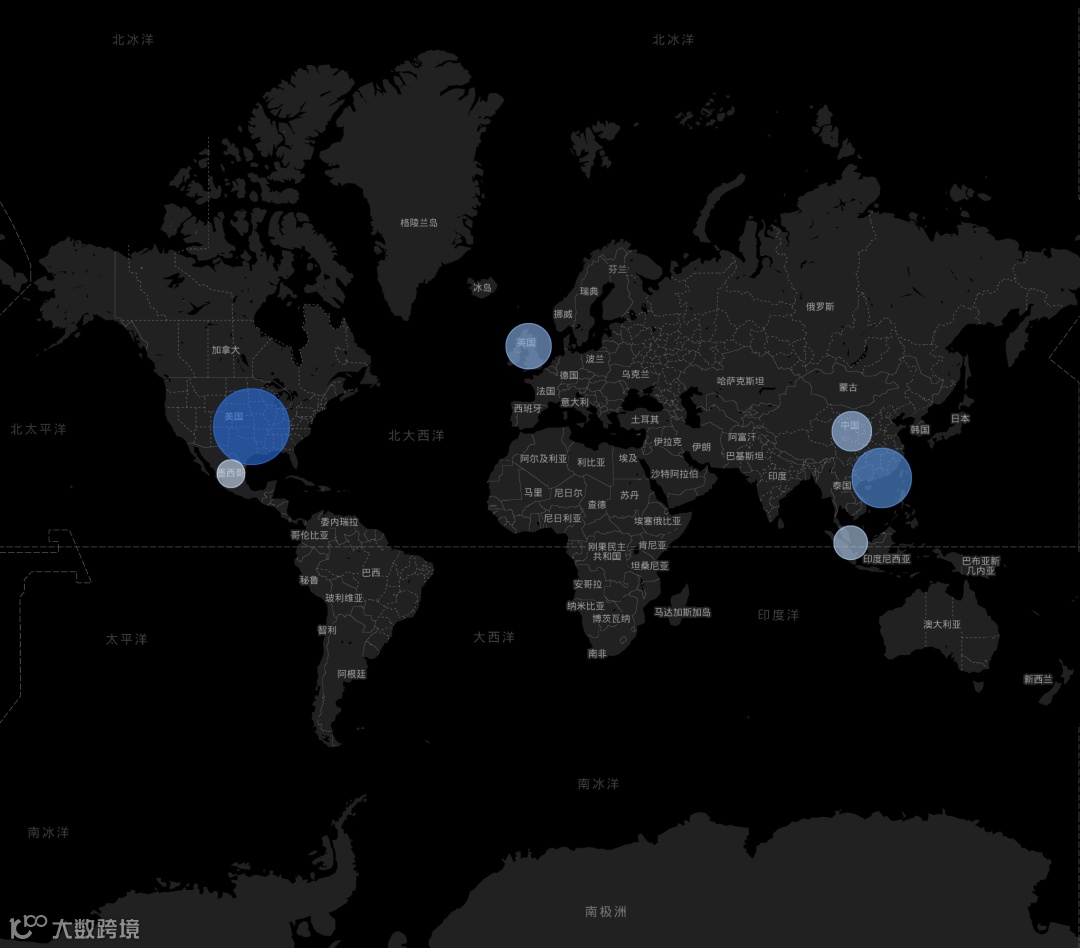Click the large blue bubble over 美国

click(251, 426)
